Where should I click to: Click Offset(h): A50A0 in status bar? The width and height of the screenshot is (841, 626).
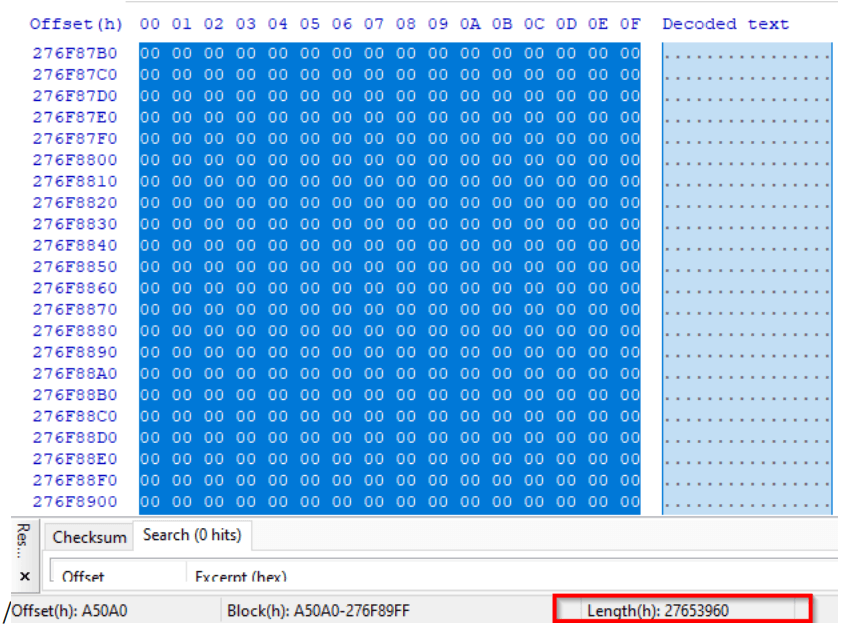pyautogui.click(x=69, y=611)
